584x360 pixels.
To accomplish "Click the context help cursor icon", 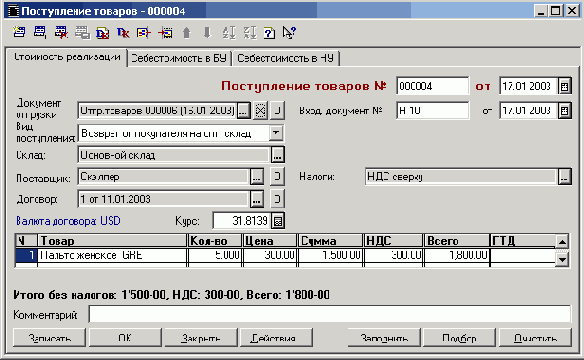I will click(x=289, y=33).
